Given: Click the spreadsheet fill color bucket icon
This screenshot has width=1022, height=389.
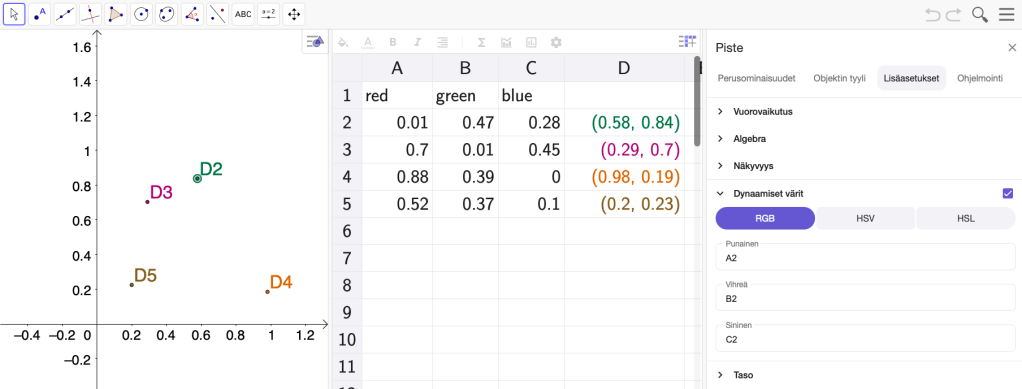Looking at the screenshot, I should point(343,42).
